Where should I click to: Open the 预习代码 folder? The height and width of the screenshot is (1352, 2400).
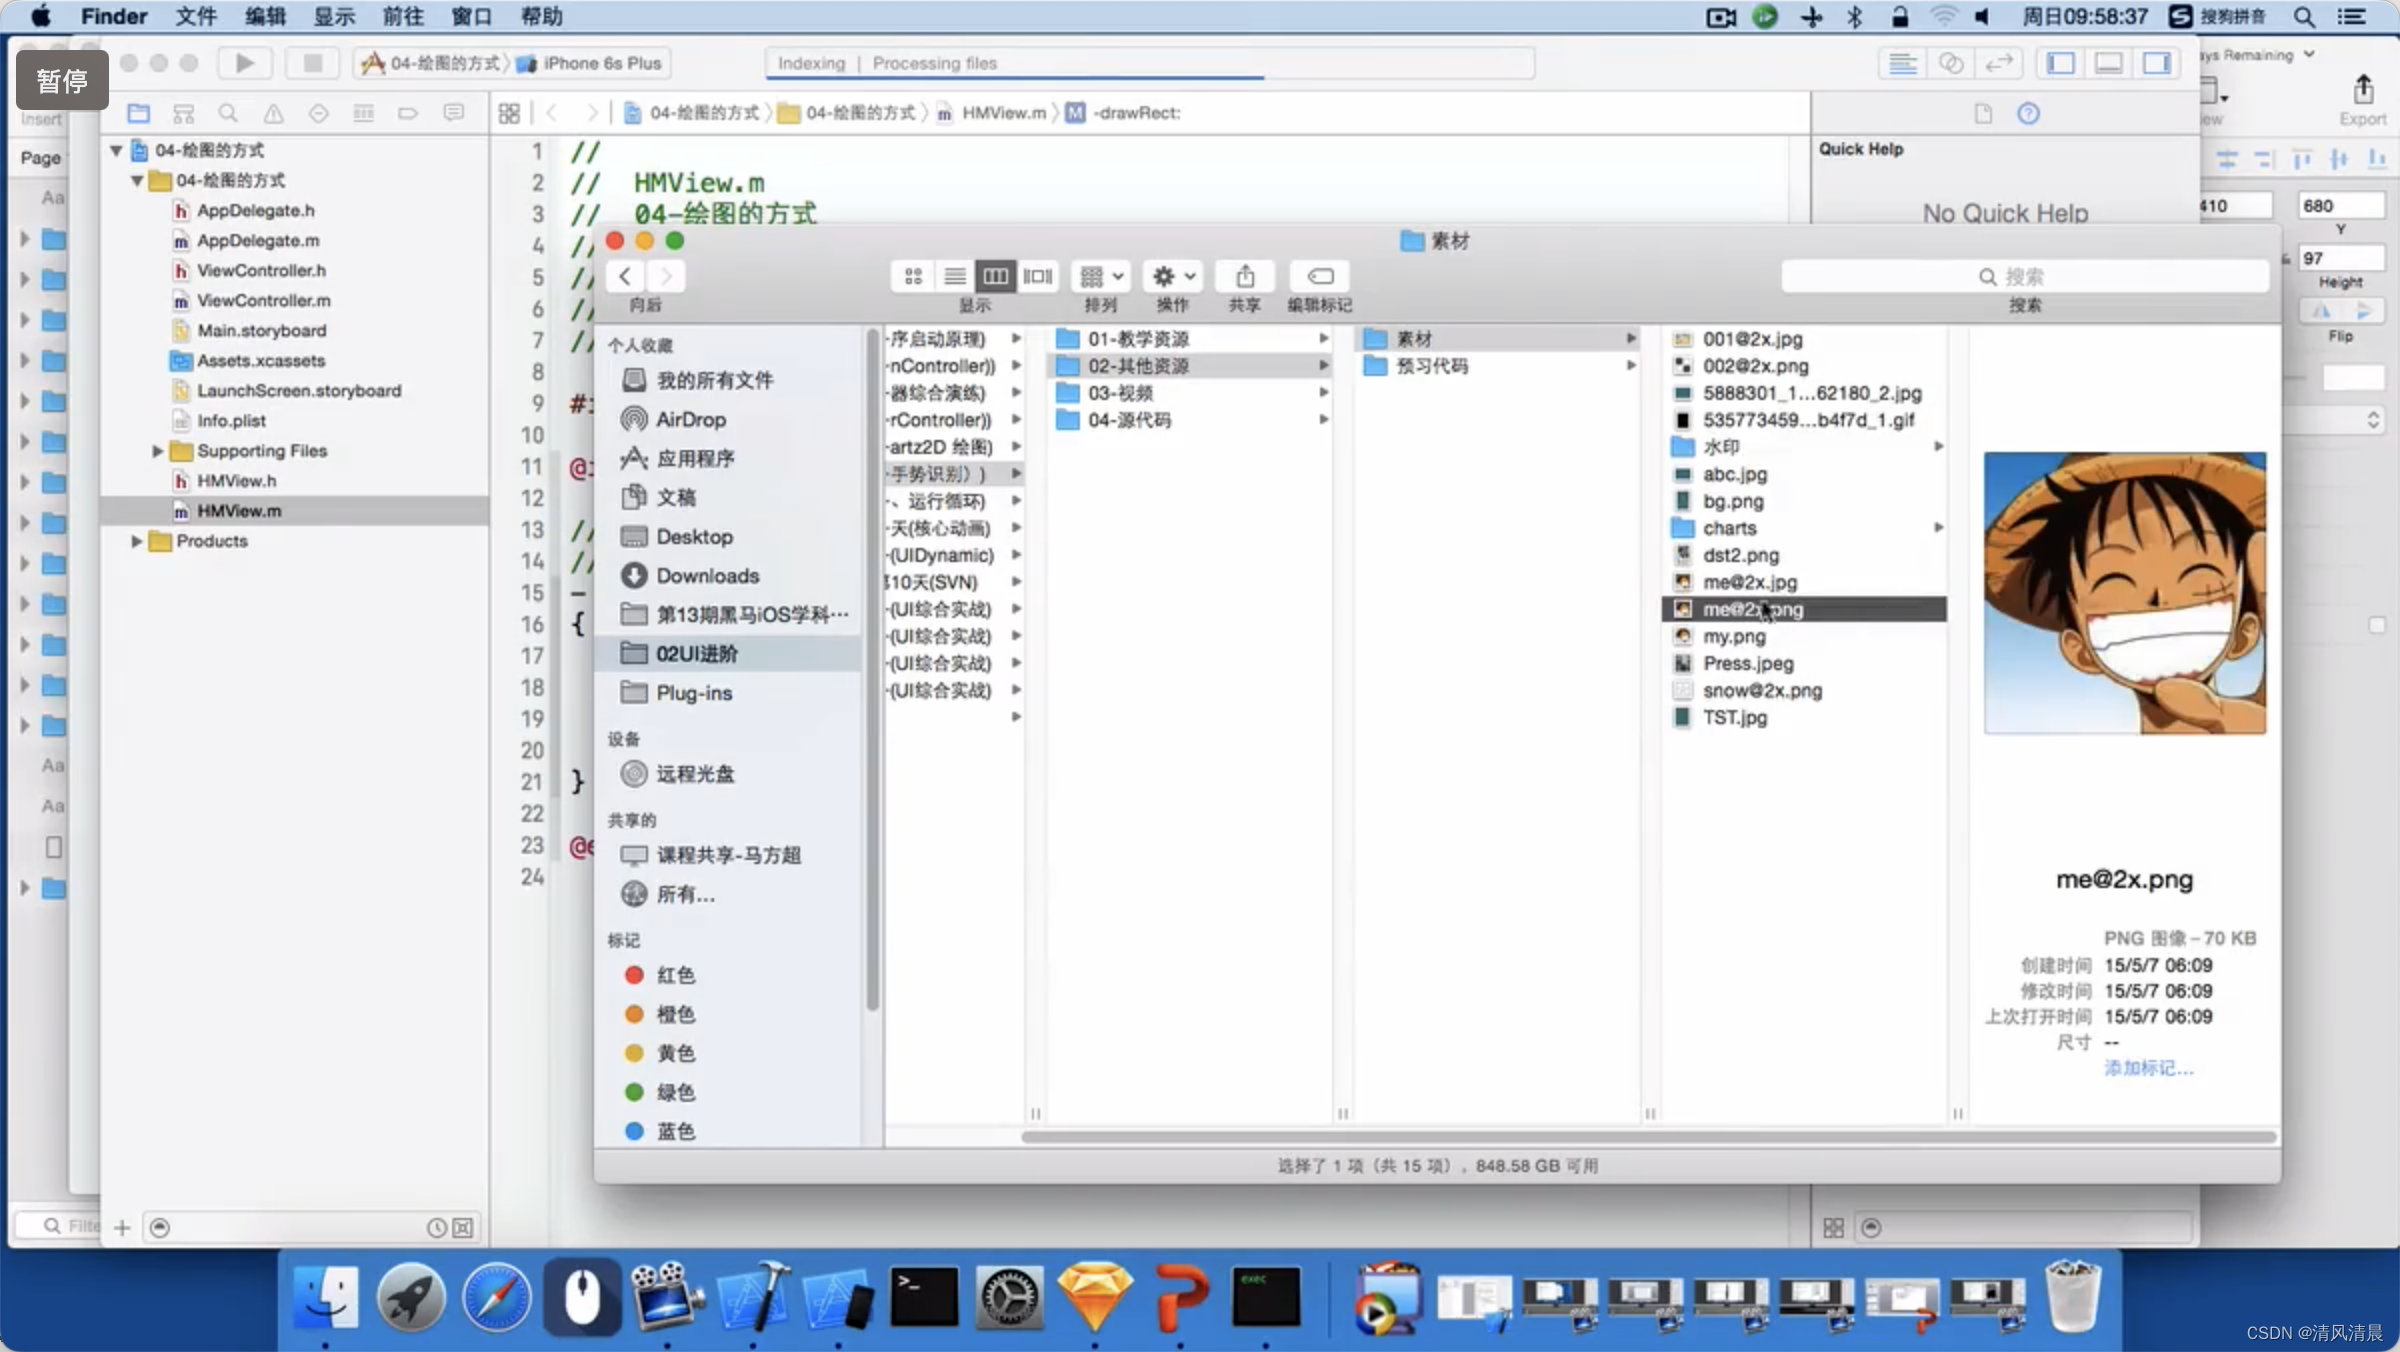1432,366
